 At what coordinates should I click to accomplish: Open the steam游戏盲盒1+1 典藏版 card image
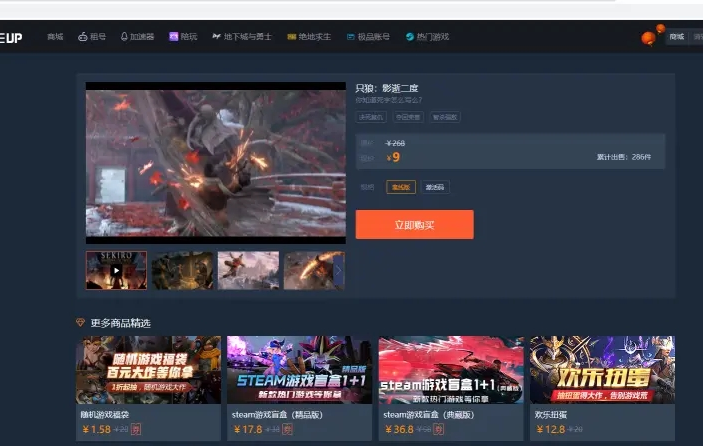coord(451,370)
